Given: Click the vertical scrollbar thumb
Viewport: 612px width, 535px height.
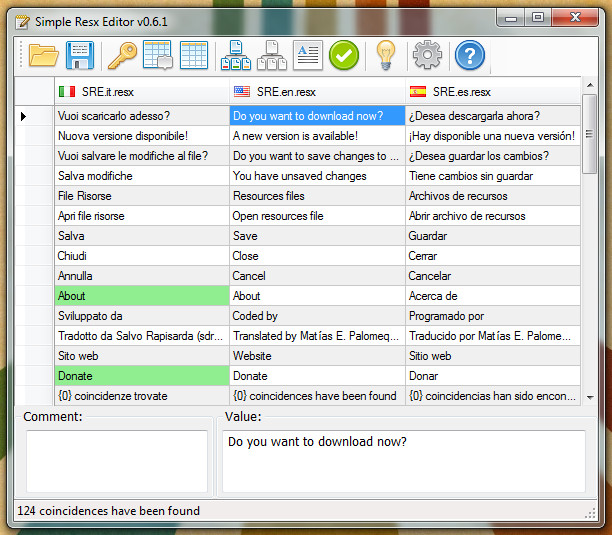Looking at the screenshot, I should (x=590, y=134).
